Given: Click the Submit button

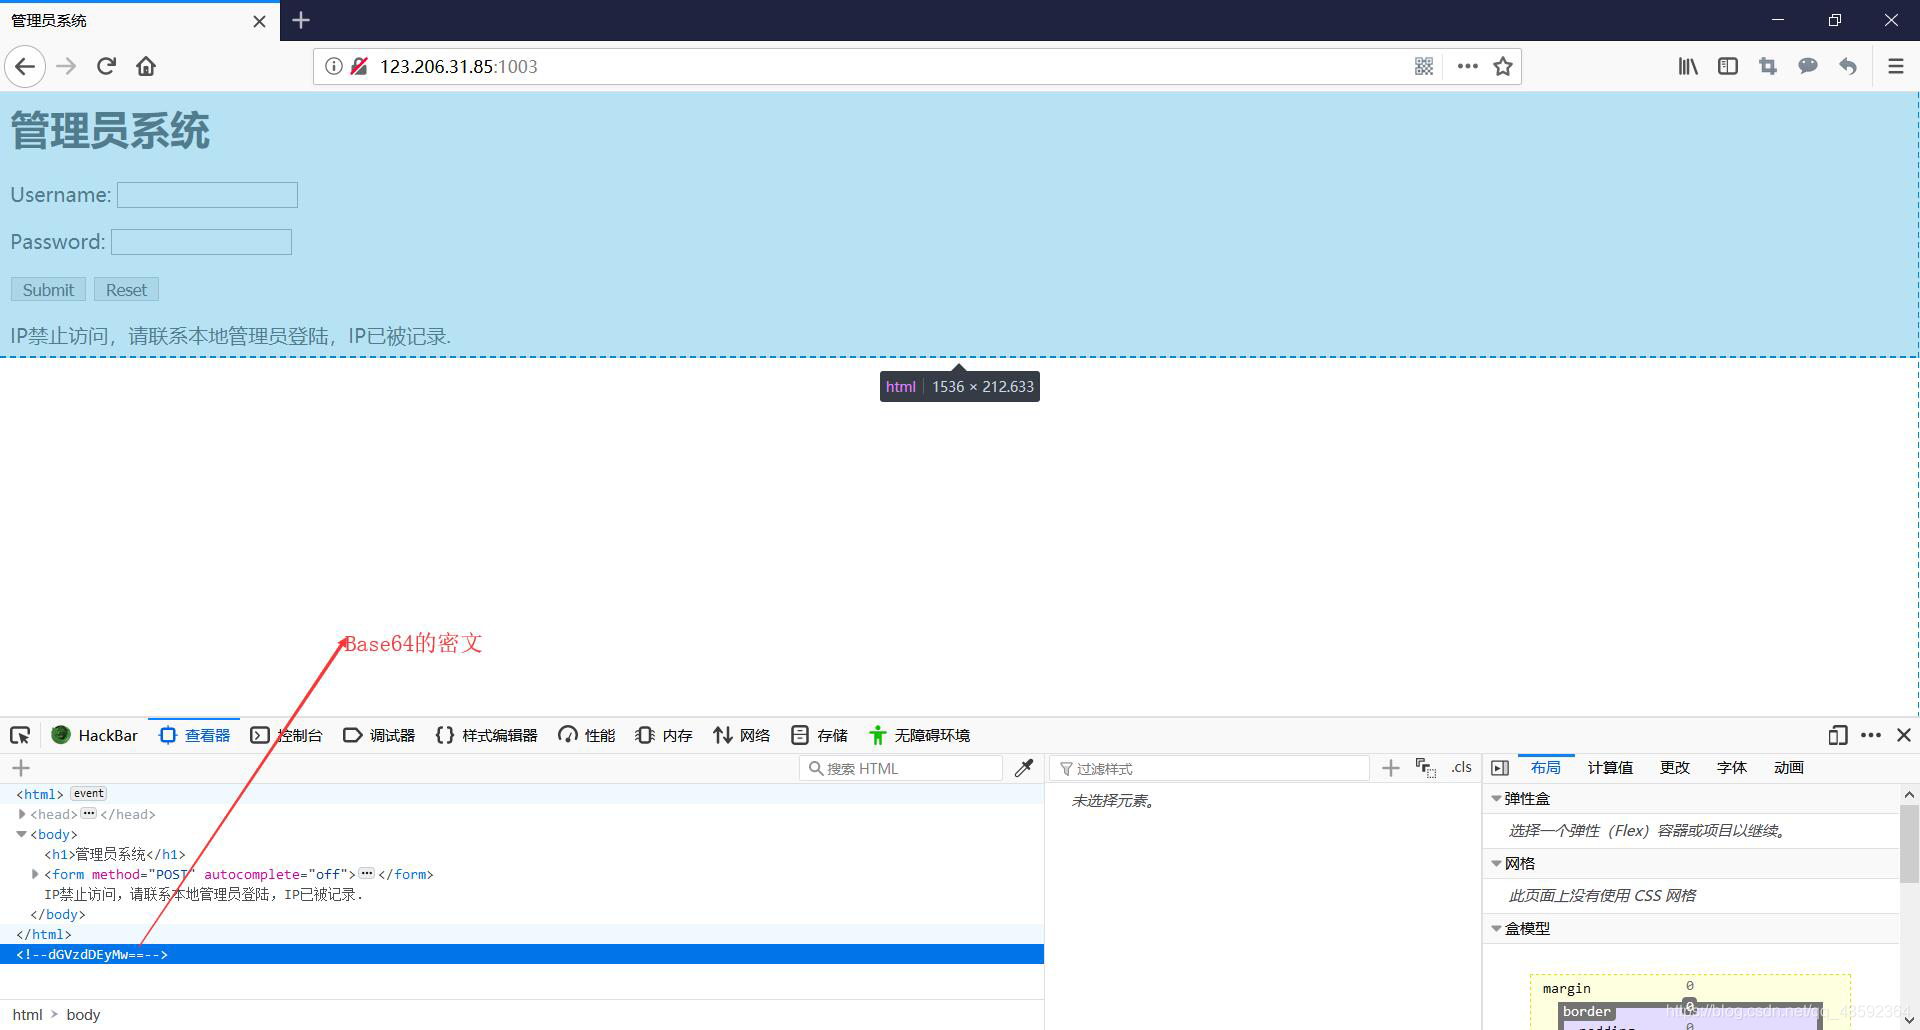Looking at the screenshot, I should (x=48, y=290).
